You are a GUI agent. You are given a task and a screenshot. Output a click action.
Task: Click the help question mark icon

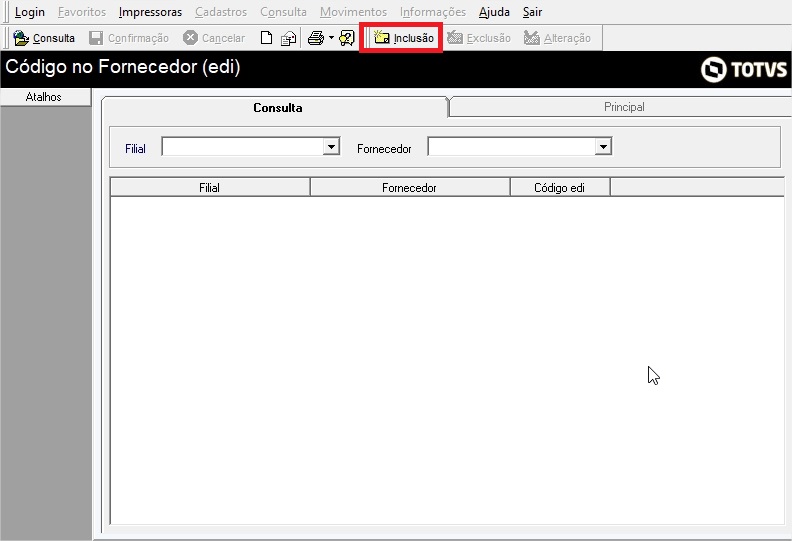(x=347, y=38)
